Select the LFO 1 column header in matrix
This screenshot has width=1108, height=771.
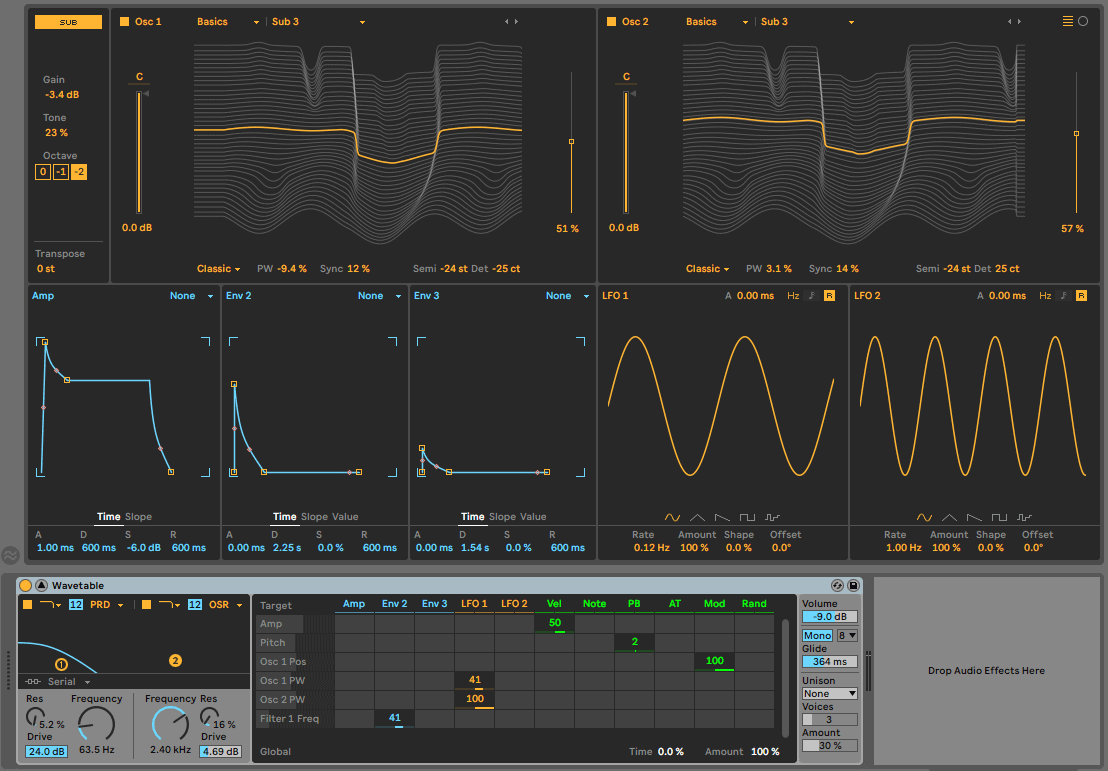tap(474, 603)
